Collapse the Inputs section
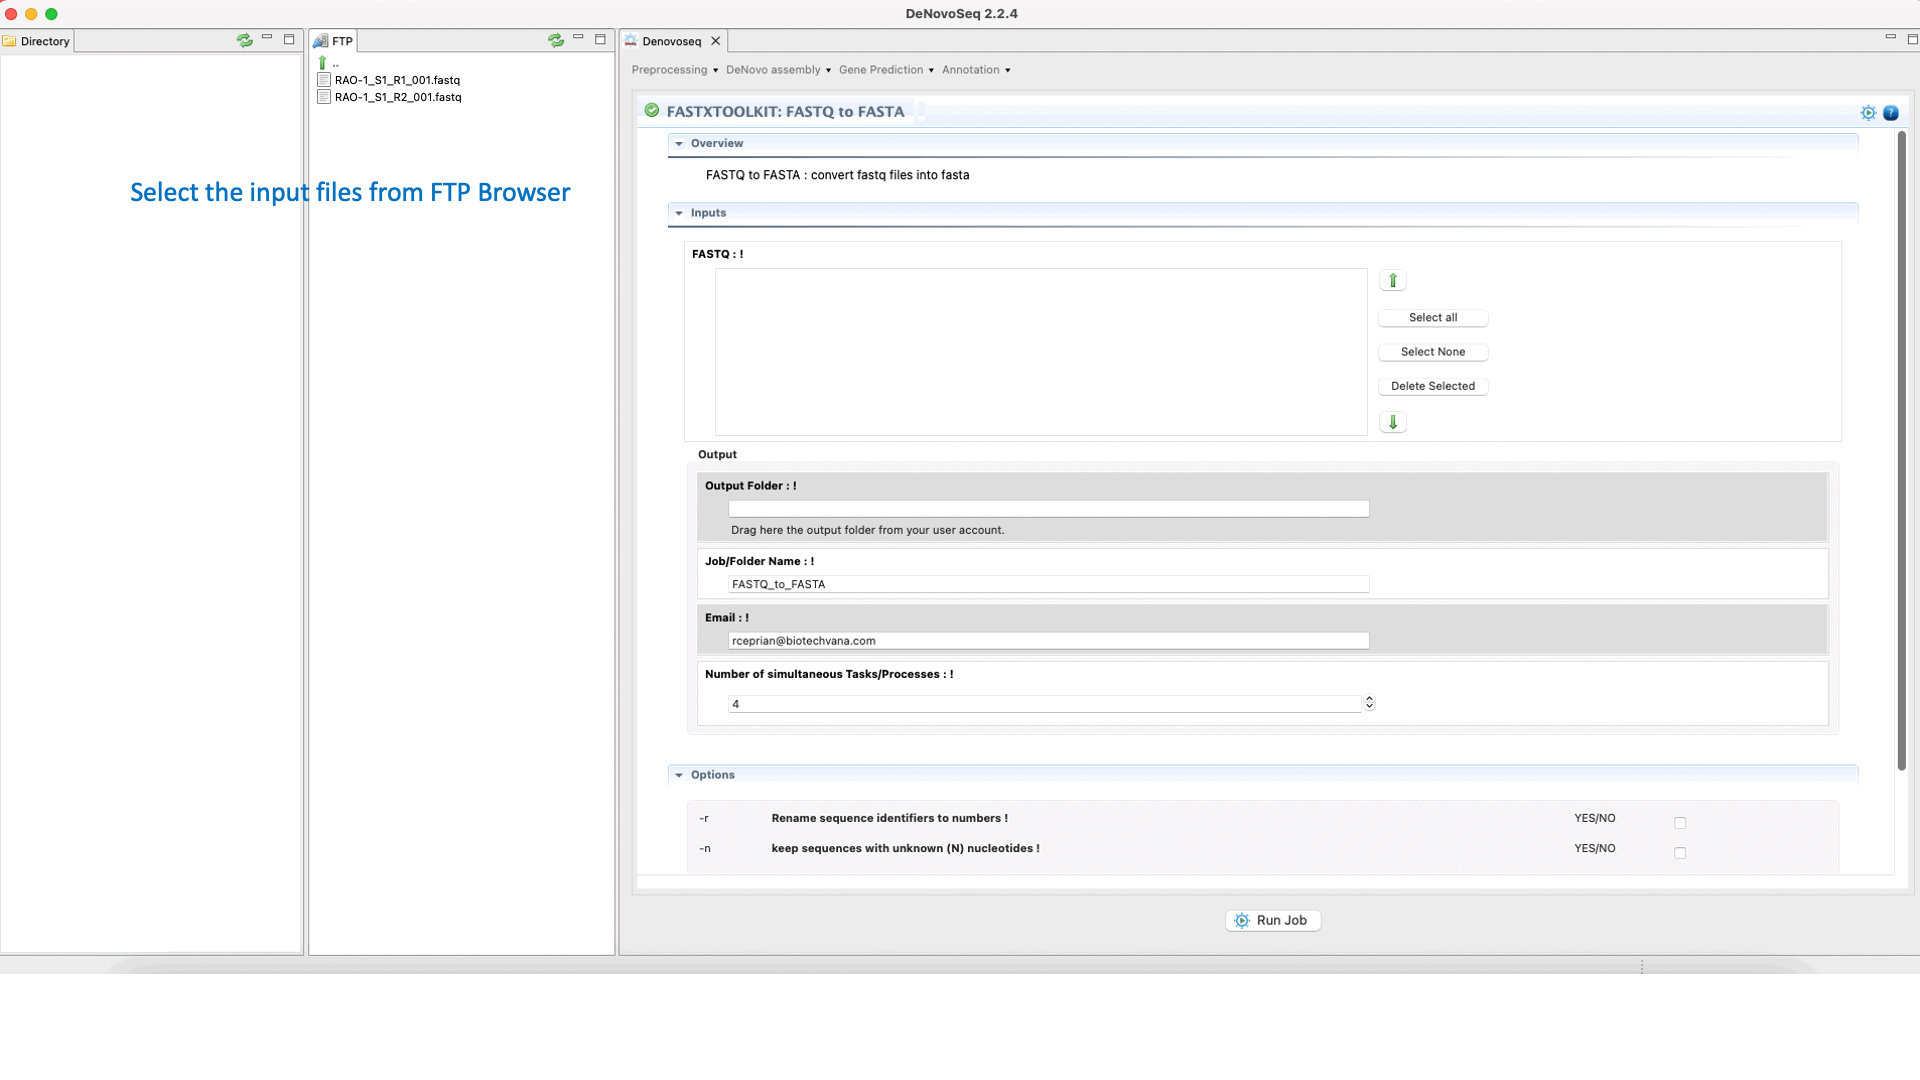This screenshot has width=1920, height=1080. click(679, 213)
